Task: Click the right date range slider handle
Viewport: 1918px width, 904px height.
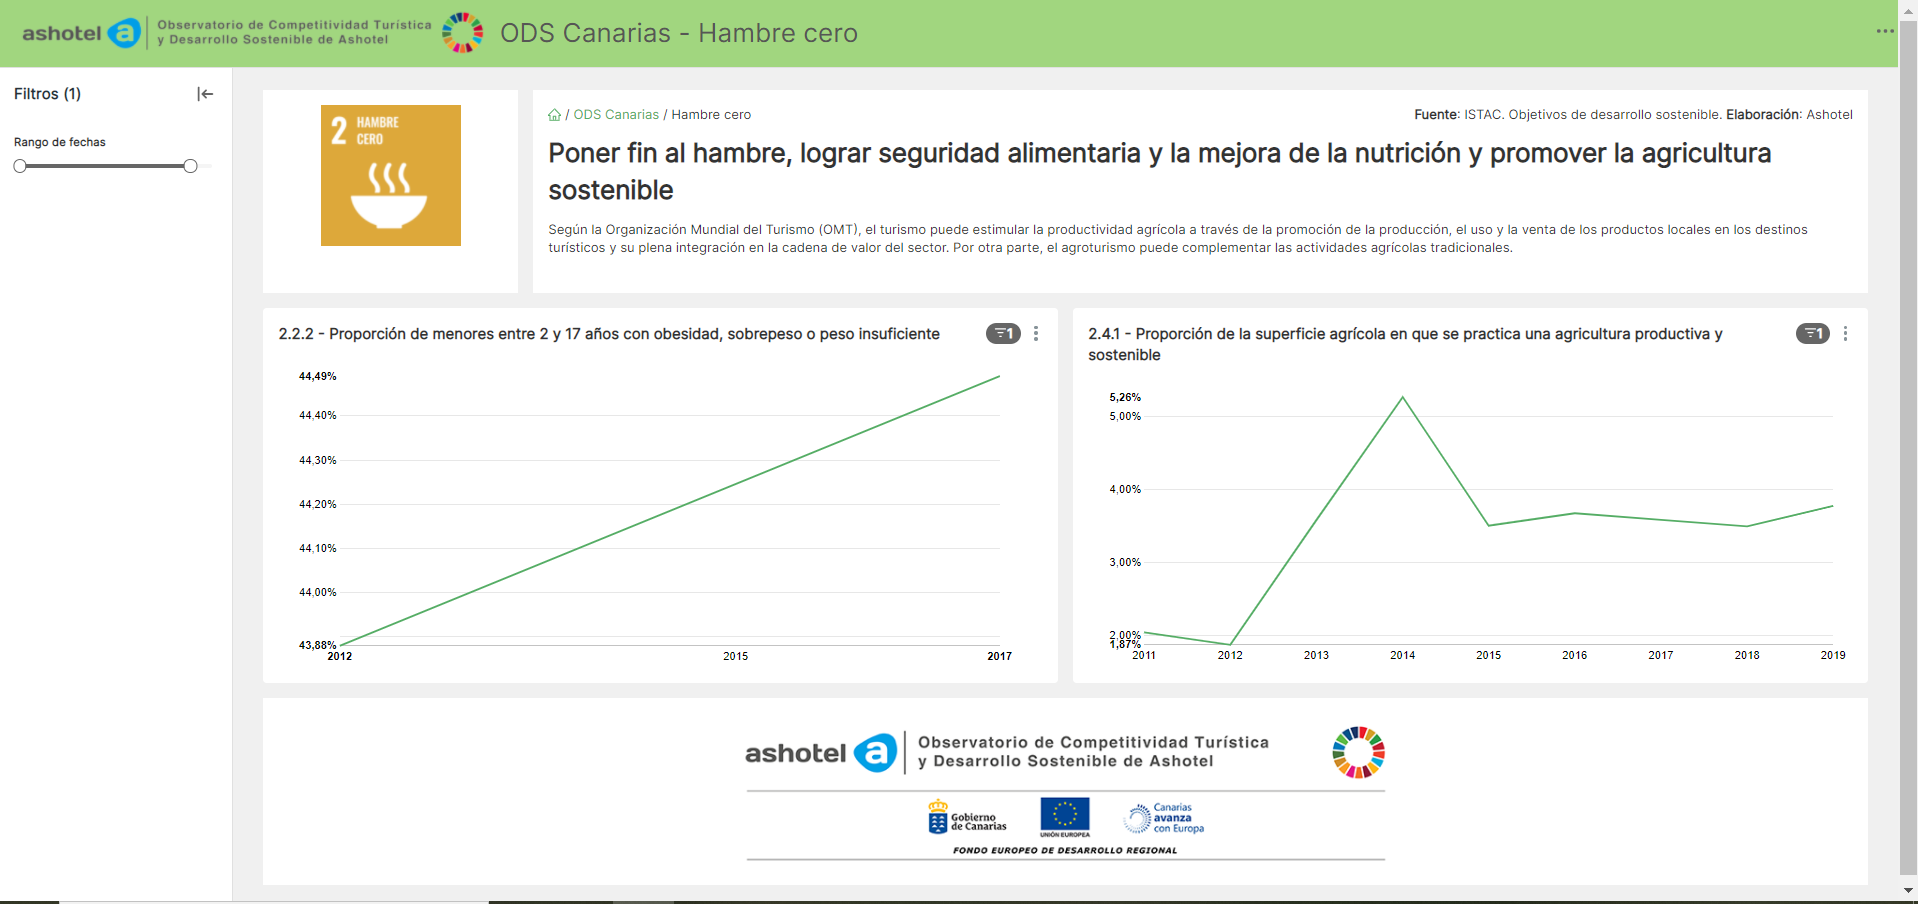Action: 190,166
